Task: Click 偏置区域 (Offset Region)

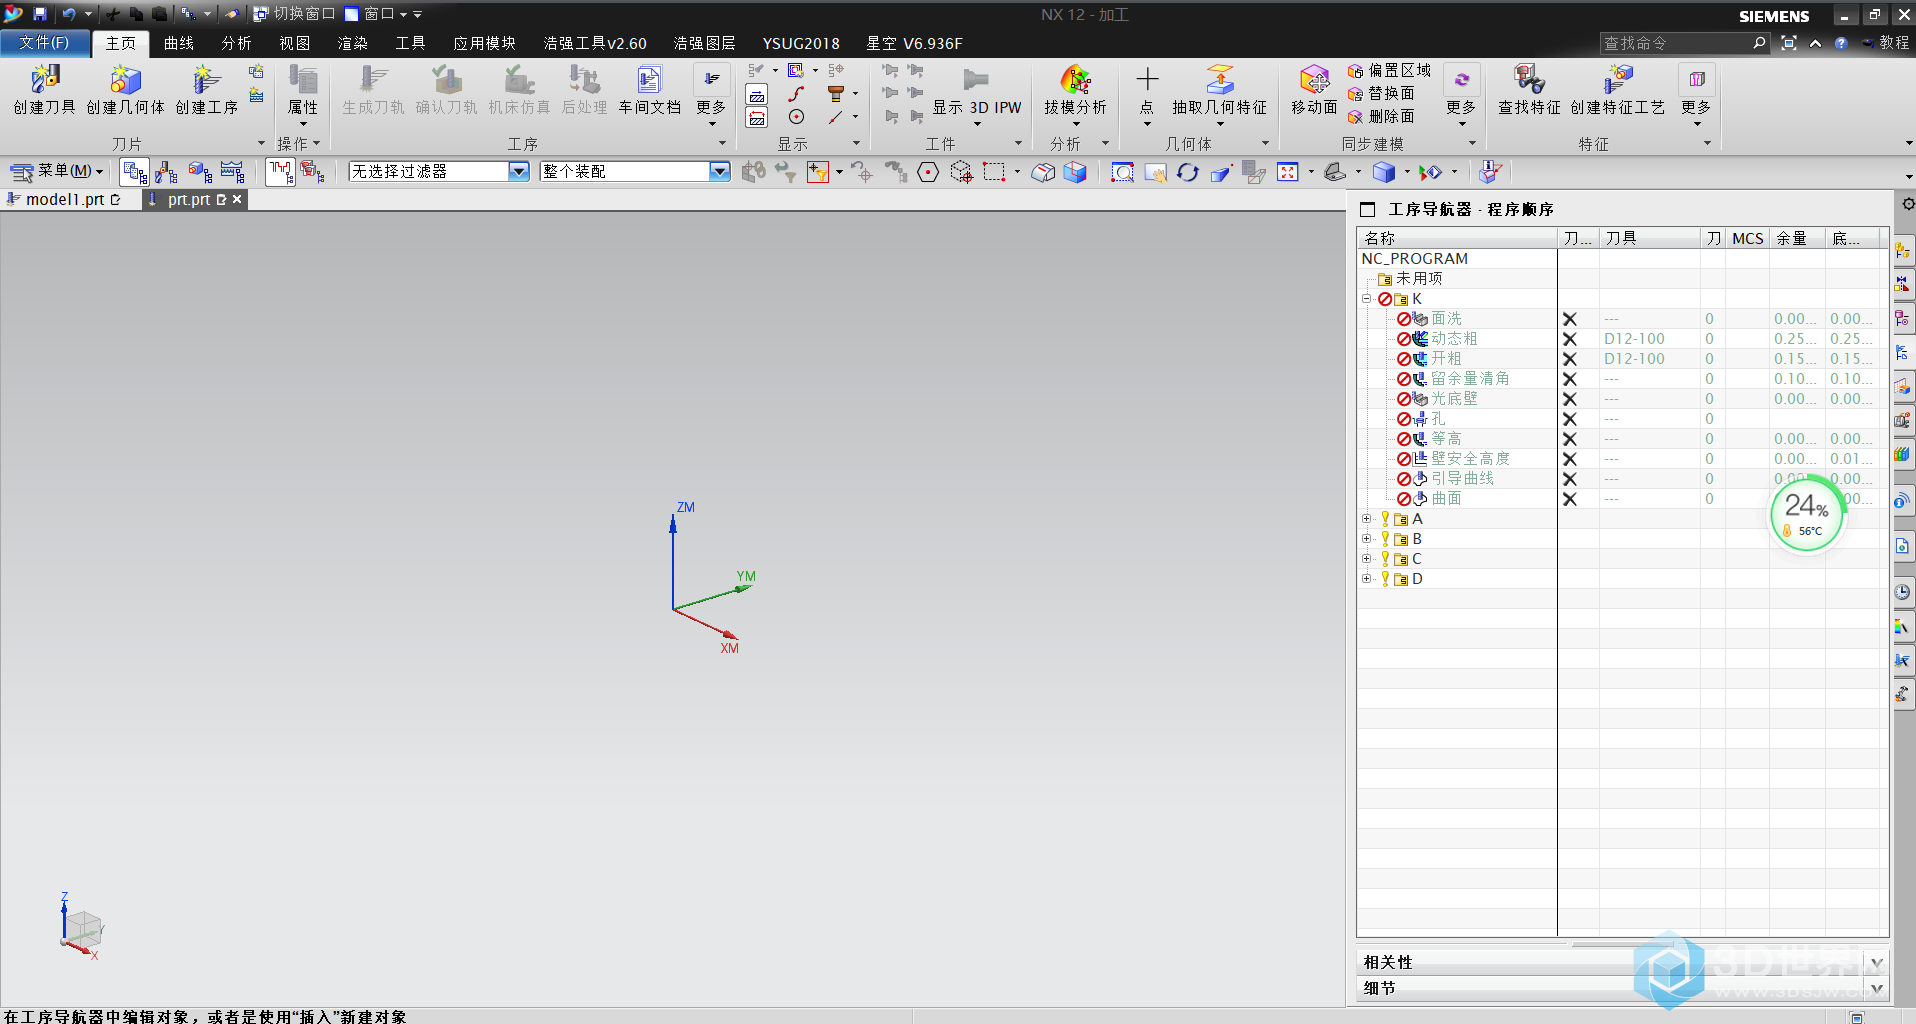Action: [1389, 70]
